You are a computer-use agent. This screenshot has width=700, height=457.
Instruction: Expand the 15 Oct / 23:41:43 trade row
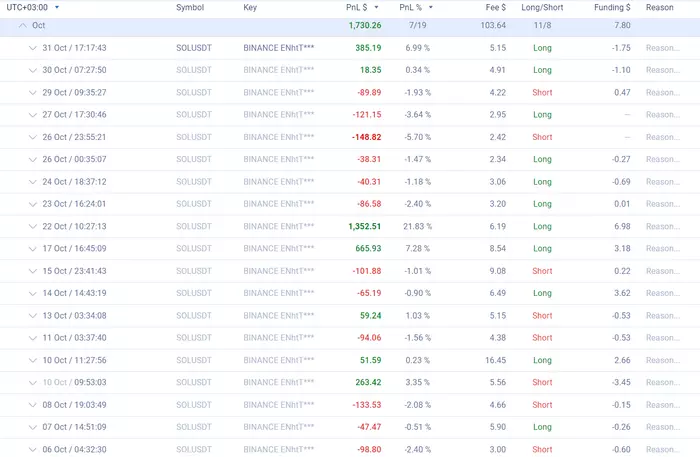(33, 271)
